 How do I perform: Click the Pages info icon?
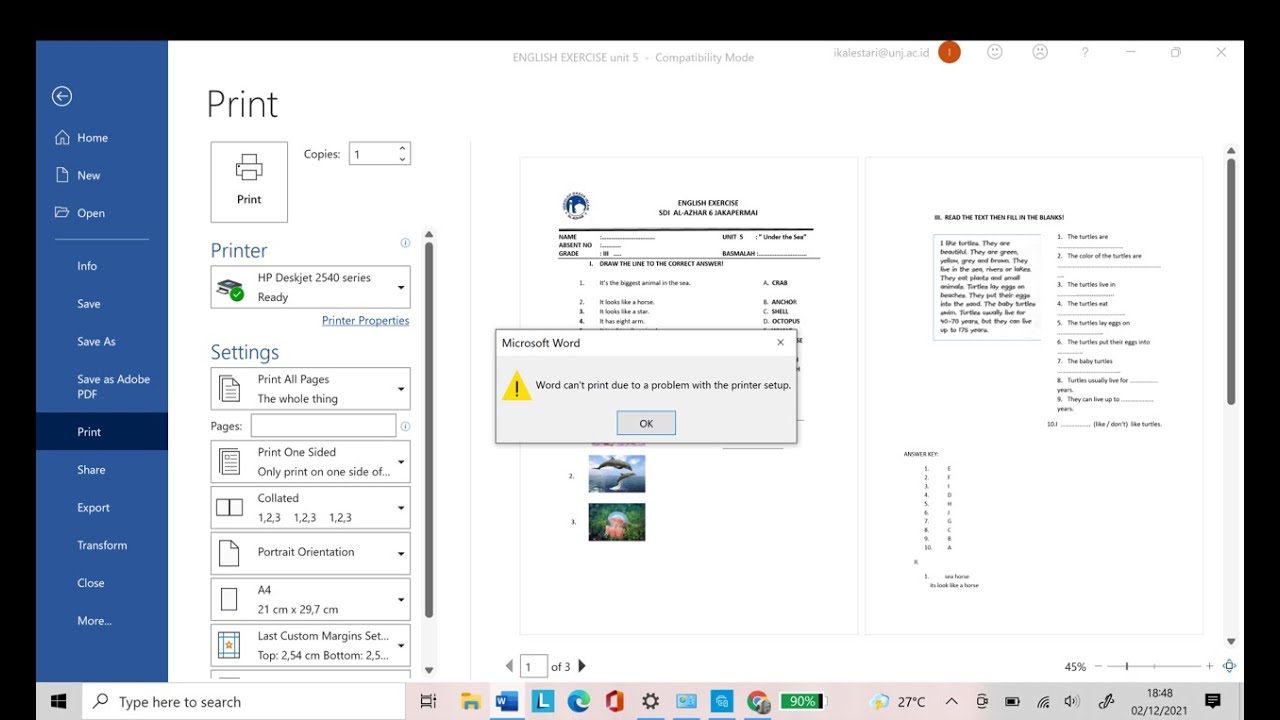pos(405,426)
